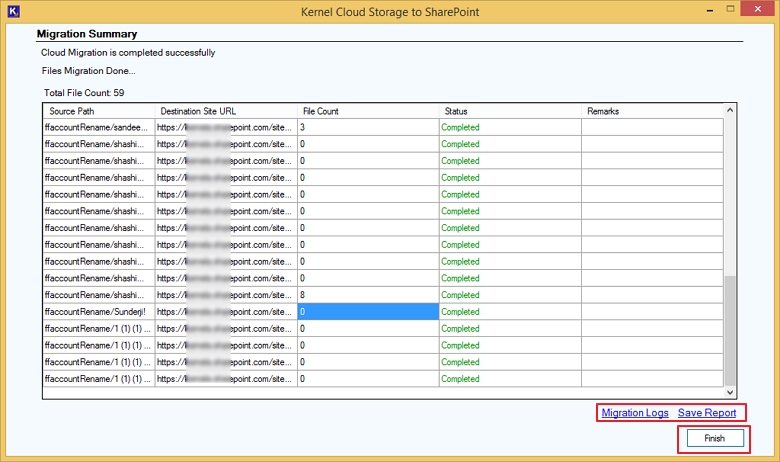Click destination URL in the sandee row
Viewport: 780px width, 462px height.
tap(226, 127)
